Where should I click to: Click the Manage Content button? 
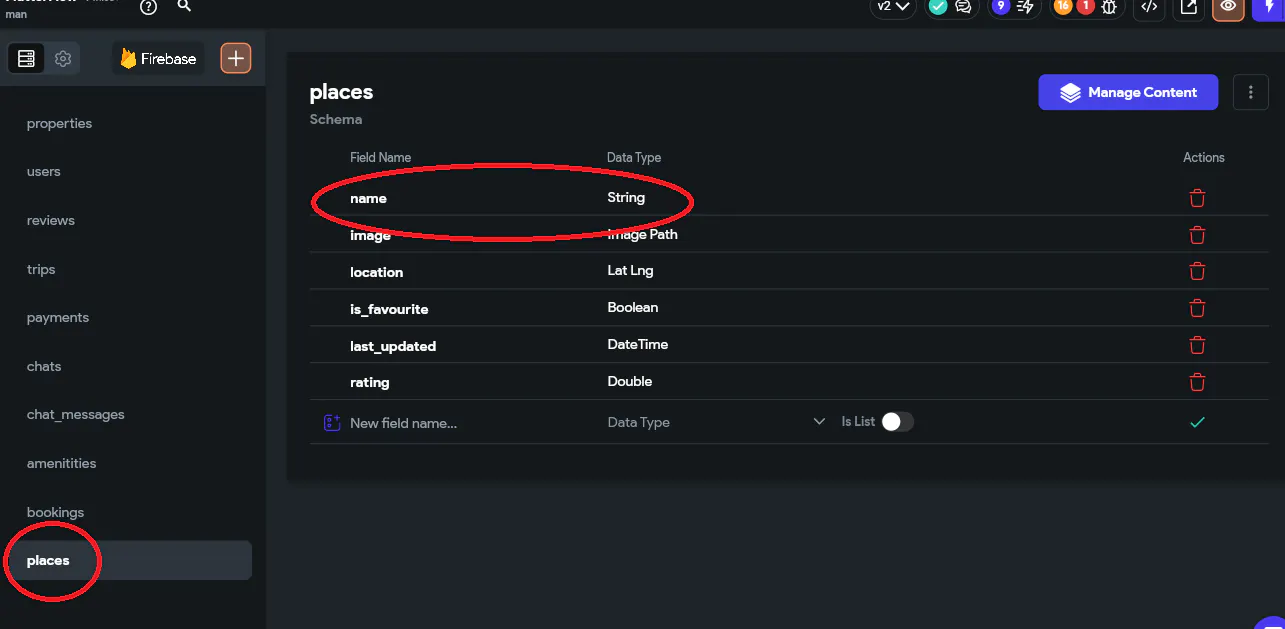pos(1128,93)
